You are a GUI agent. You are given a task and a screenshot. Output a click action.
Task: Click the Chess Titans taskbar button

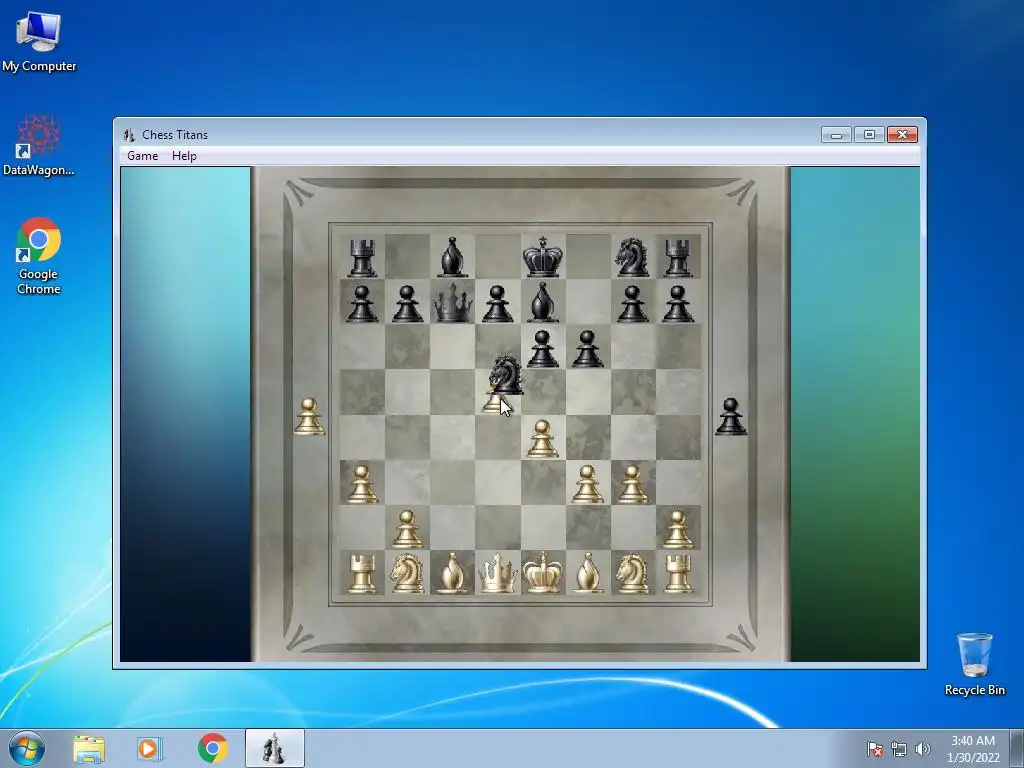(275, 748)
